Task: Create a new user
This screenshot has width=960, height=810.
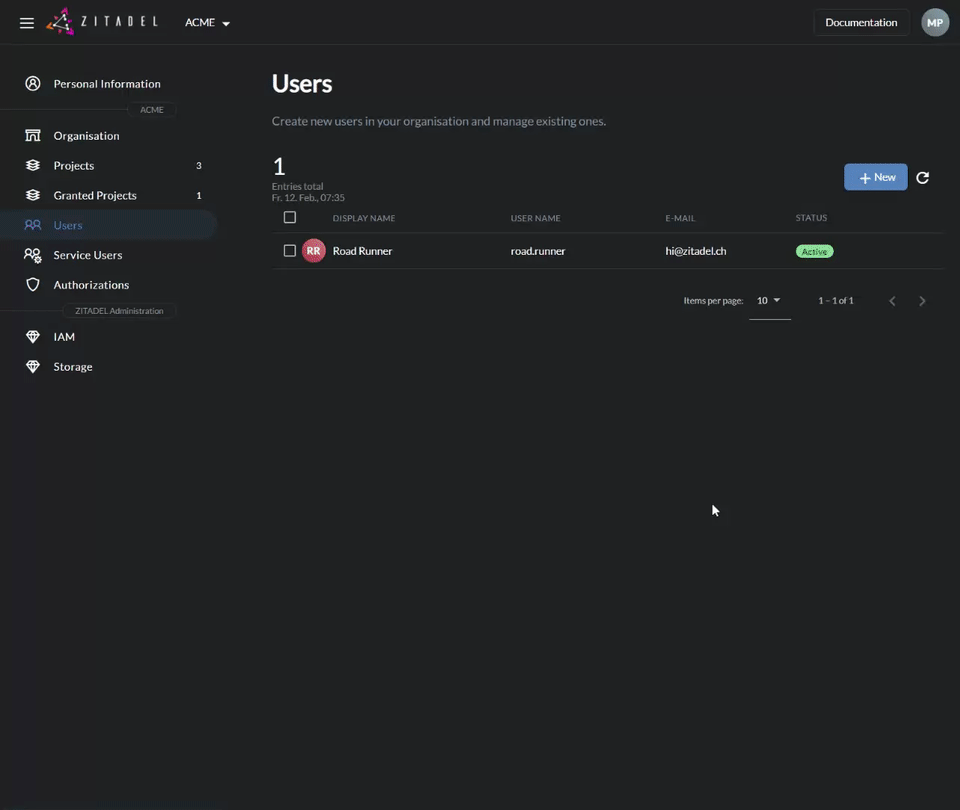Action: pos(876,175)
